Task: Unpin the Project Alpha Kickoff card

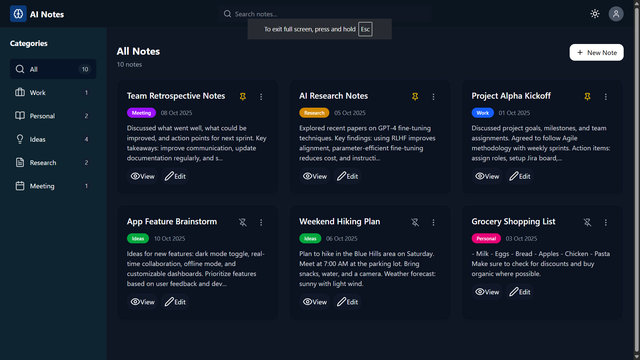Action: coord(587,96)
